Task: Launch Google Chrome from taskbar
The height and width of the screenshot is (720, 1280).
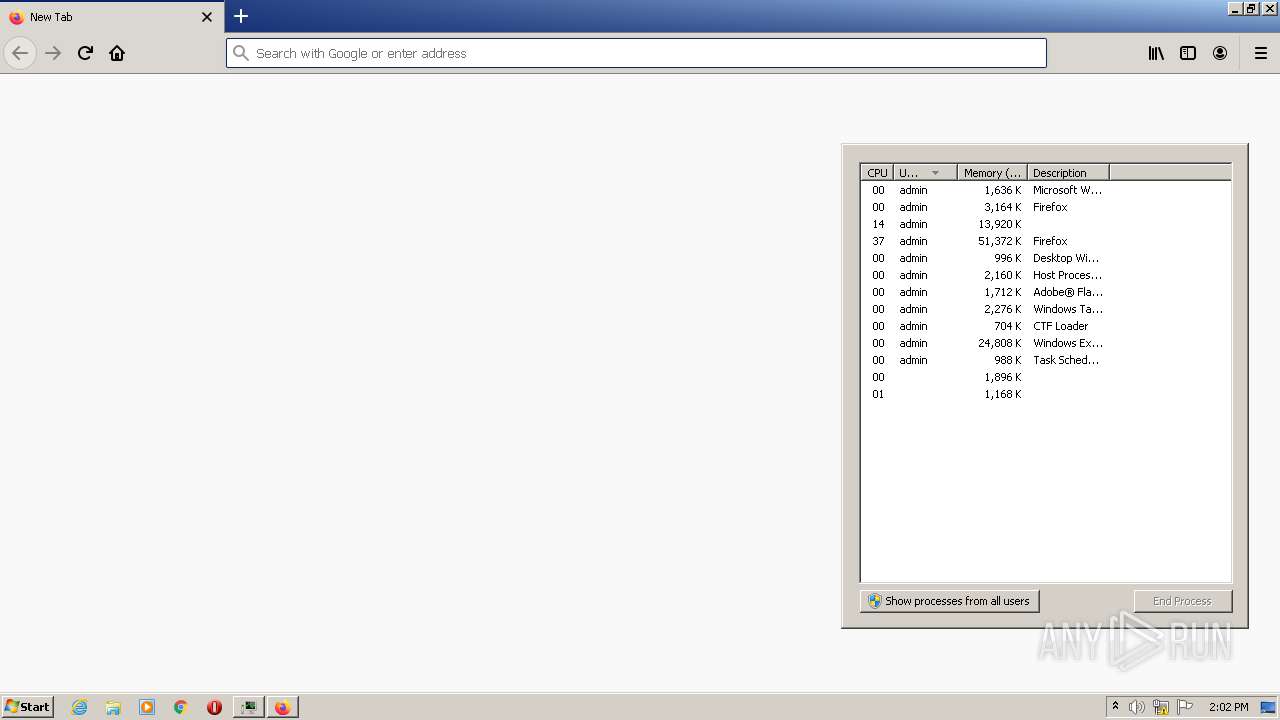Action: click(181, 707)
